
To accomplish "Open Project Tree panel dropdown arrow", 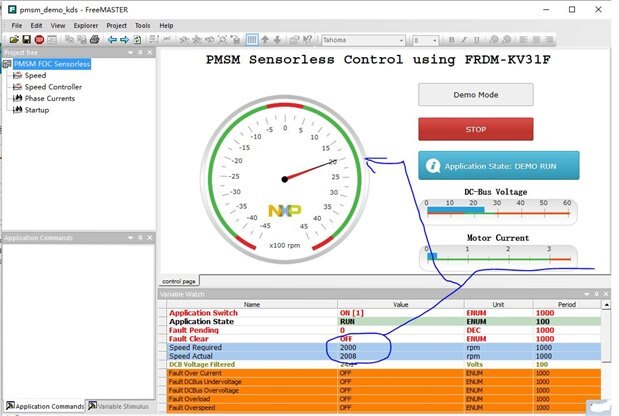I will click(130, 52).
